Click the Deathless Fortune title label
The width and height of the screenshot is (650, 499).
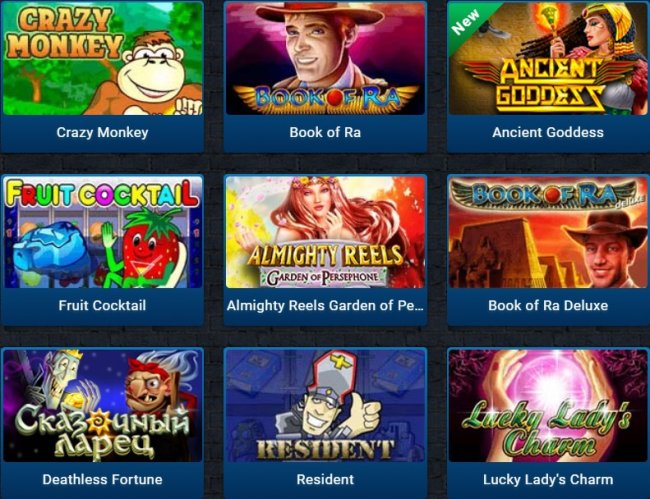click(x=102, y=480)
